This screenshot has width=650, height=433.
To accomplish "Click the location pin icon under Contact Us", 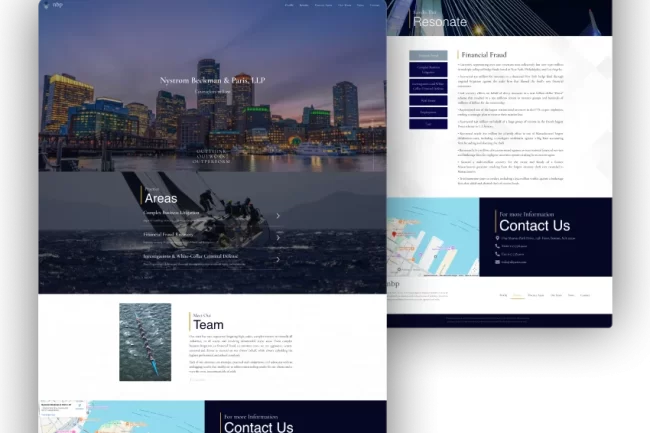I will click(497, 238).
